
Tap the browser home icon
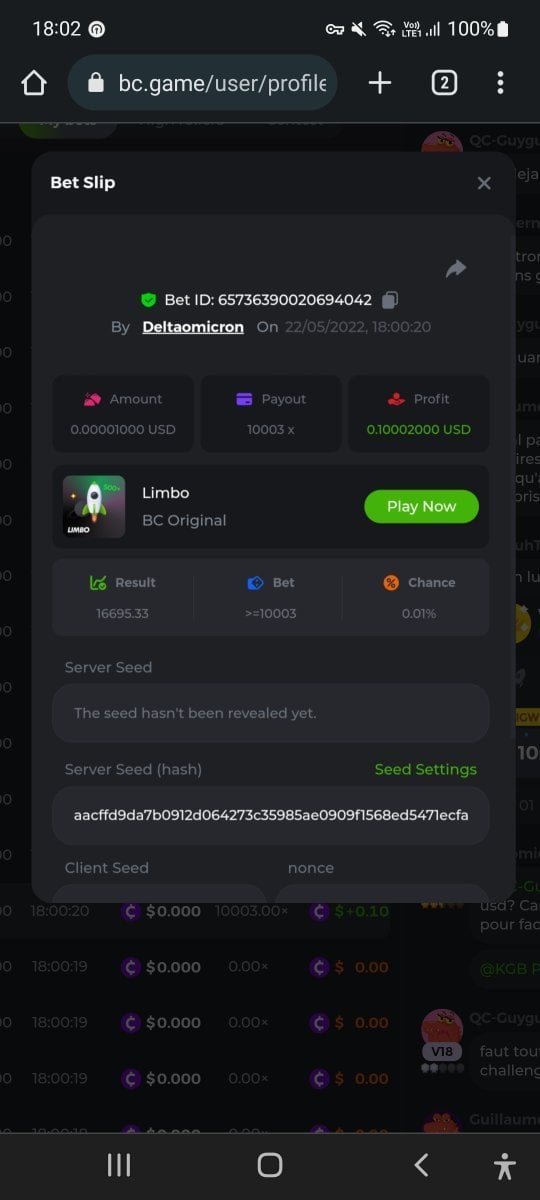[34, 83]
